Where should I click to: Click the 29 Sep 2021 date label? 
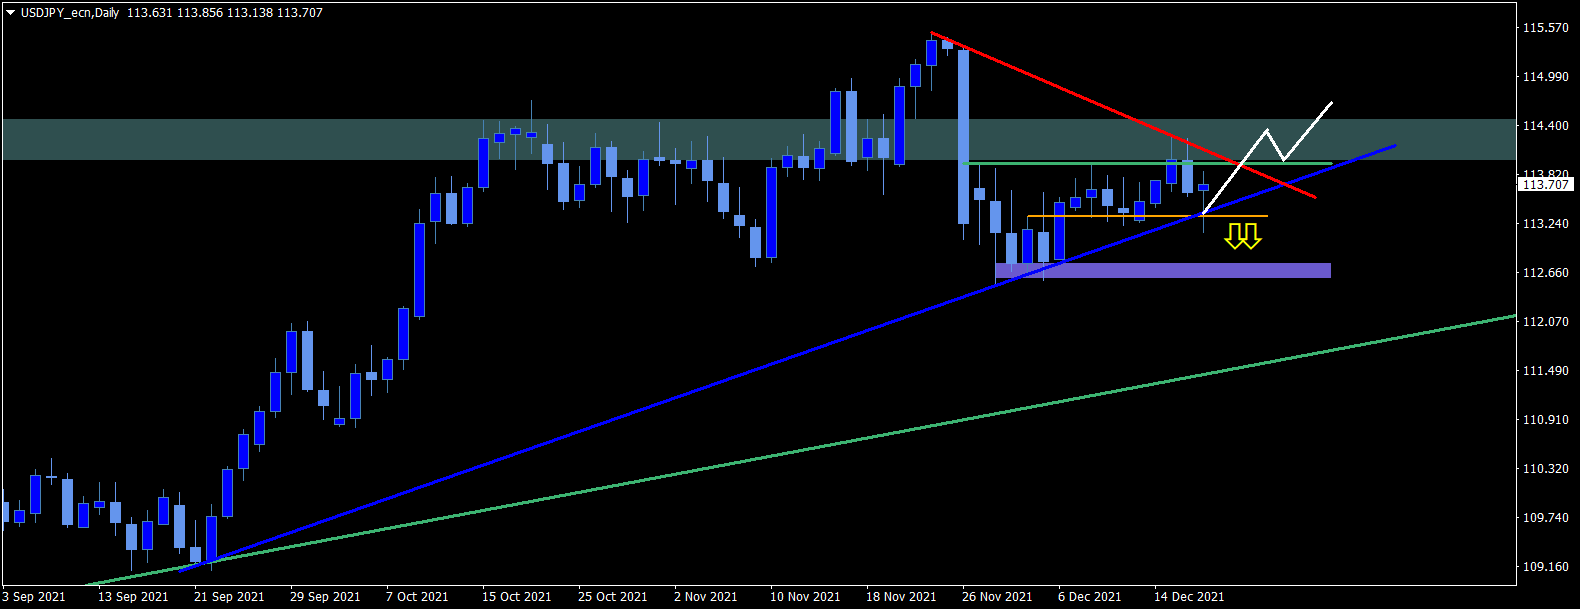[325, 597]
